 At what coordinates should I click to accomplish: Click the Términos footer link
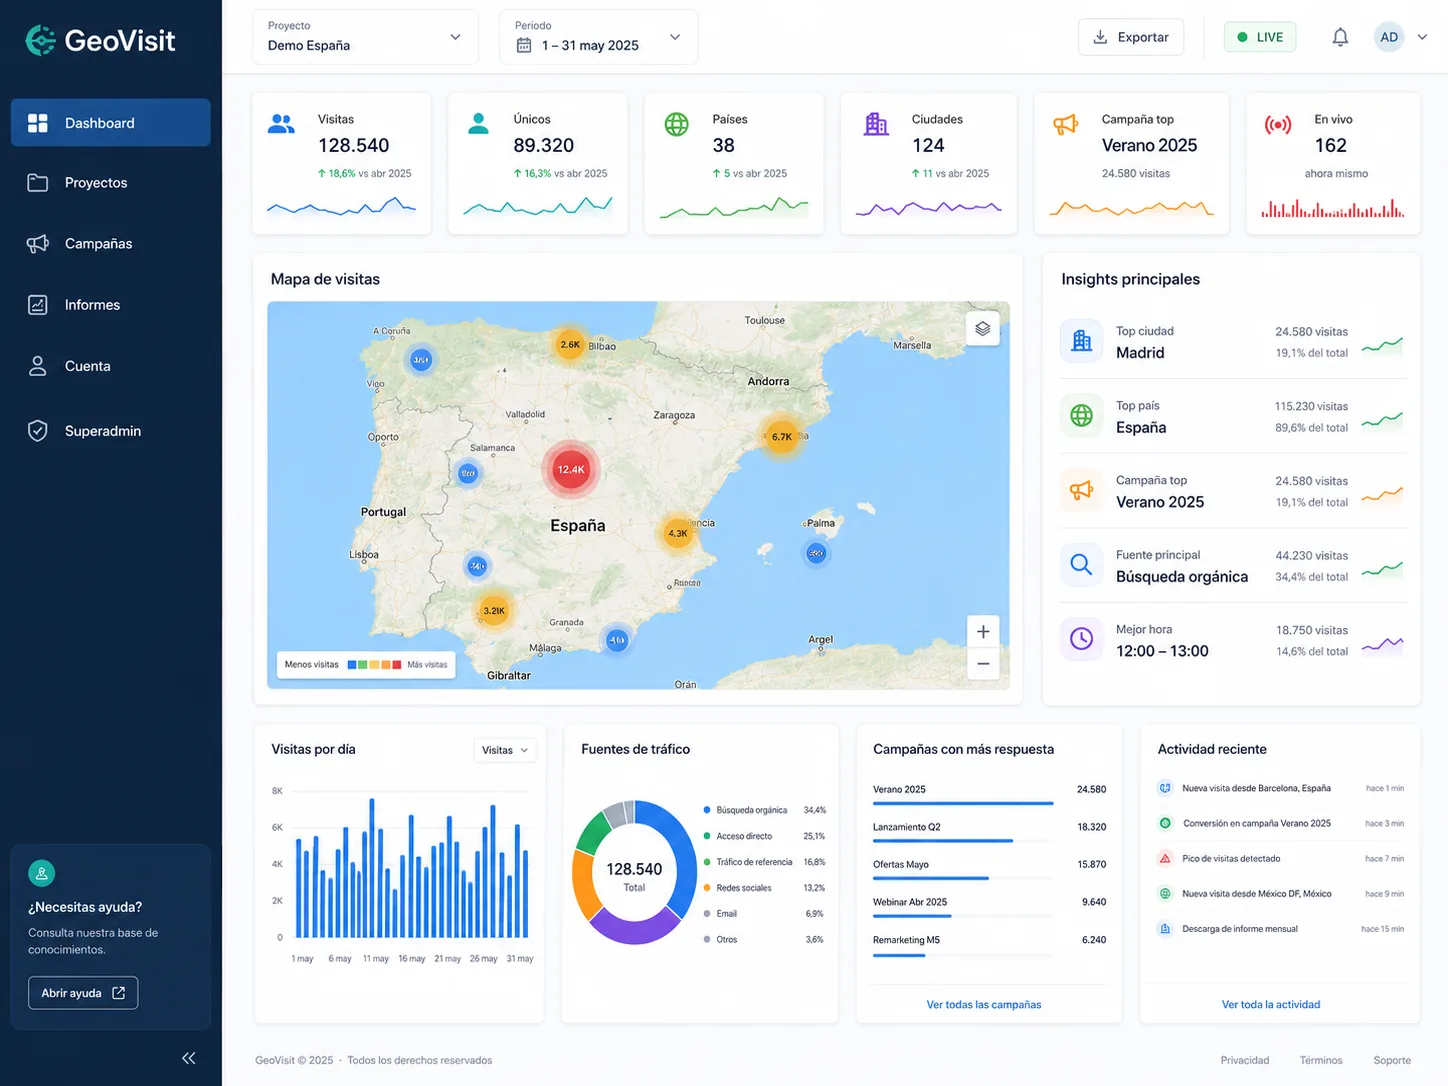[1321, 1060]
